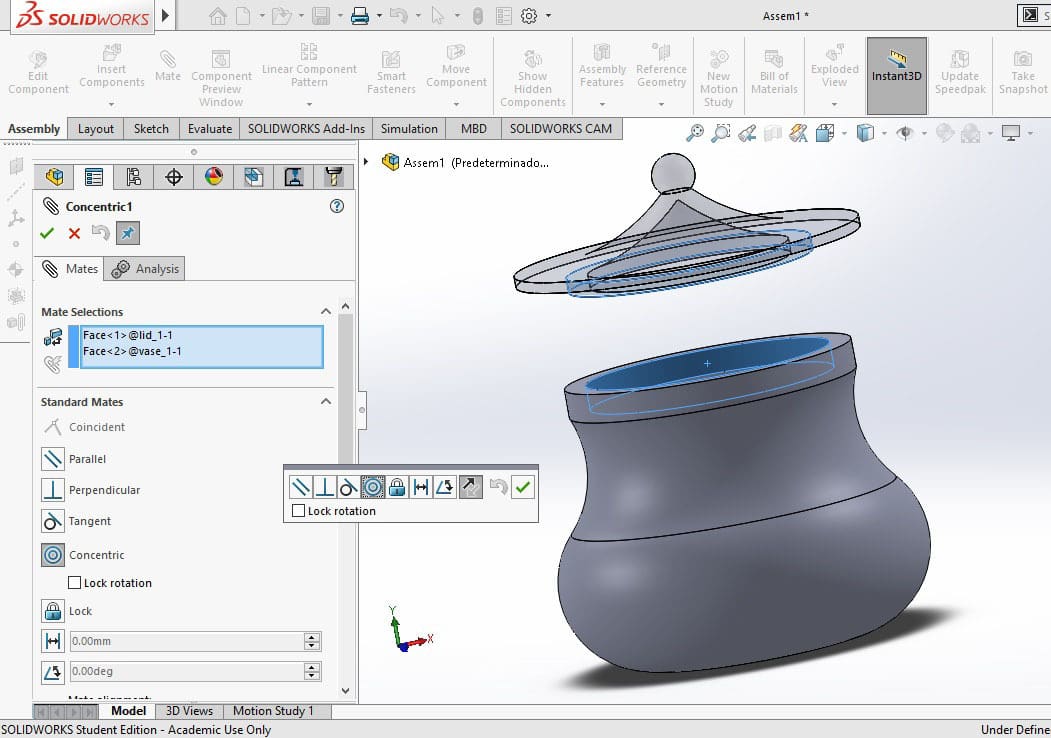This screenshot has height=738, width=1051.
Task: Choose Angle in floating mate toolbar
Action: [x=445, y=487]
